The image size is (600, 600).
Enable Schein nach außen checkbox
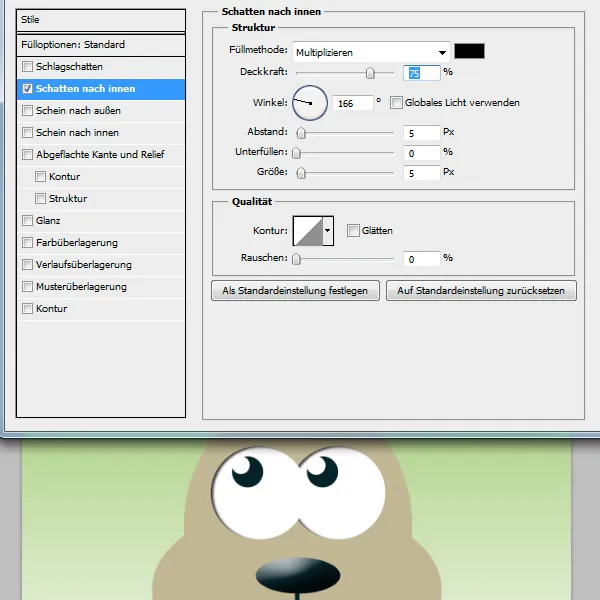pos(27,111)
